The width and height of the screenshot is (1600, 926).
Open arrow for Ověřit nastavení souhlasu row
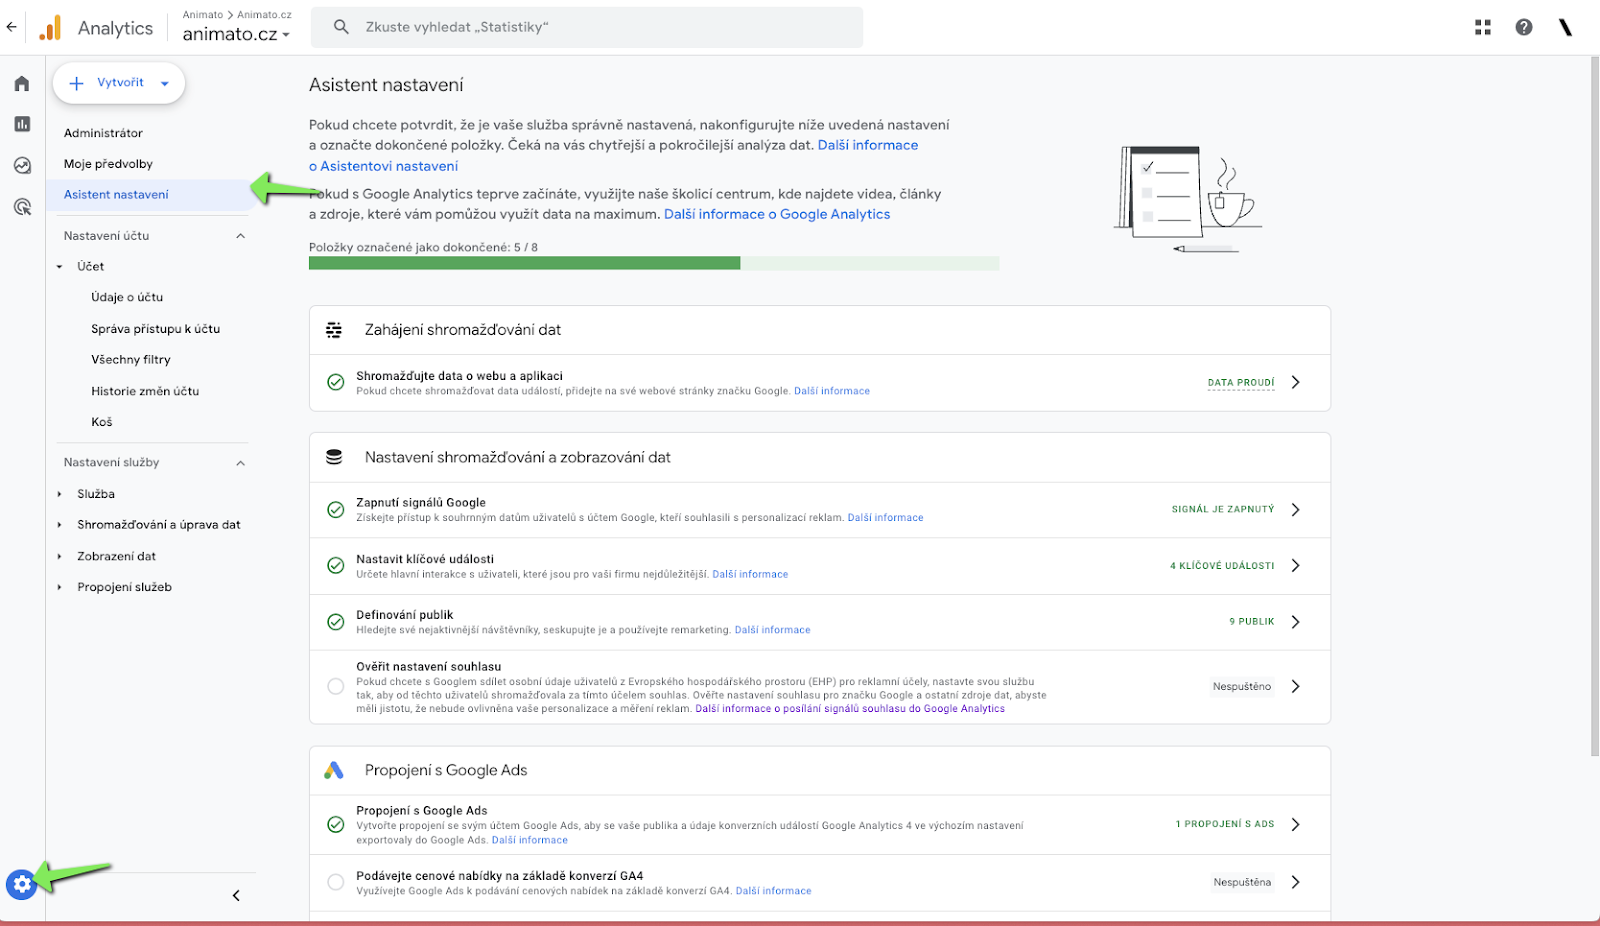click(x=1296, y=686)
